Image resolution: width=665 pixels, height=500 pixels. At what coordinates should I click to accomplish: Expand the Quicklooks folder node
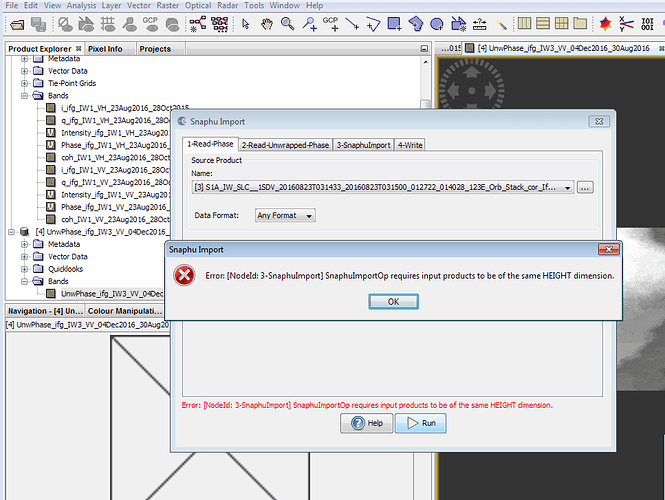point(25,268)
